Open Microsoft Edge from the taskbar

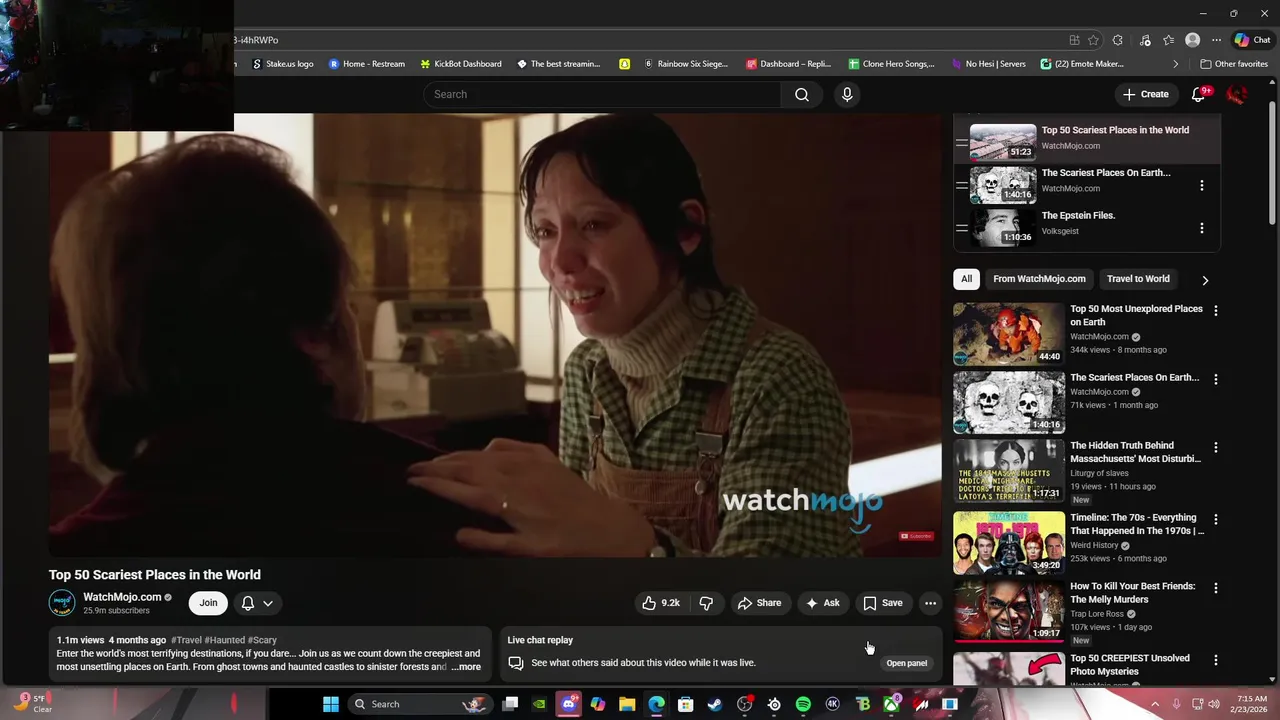[x=656, y=704]
